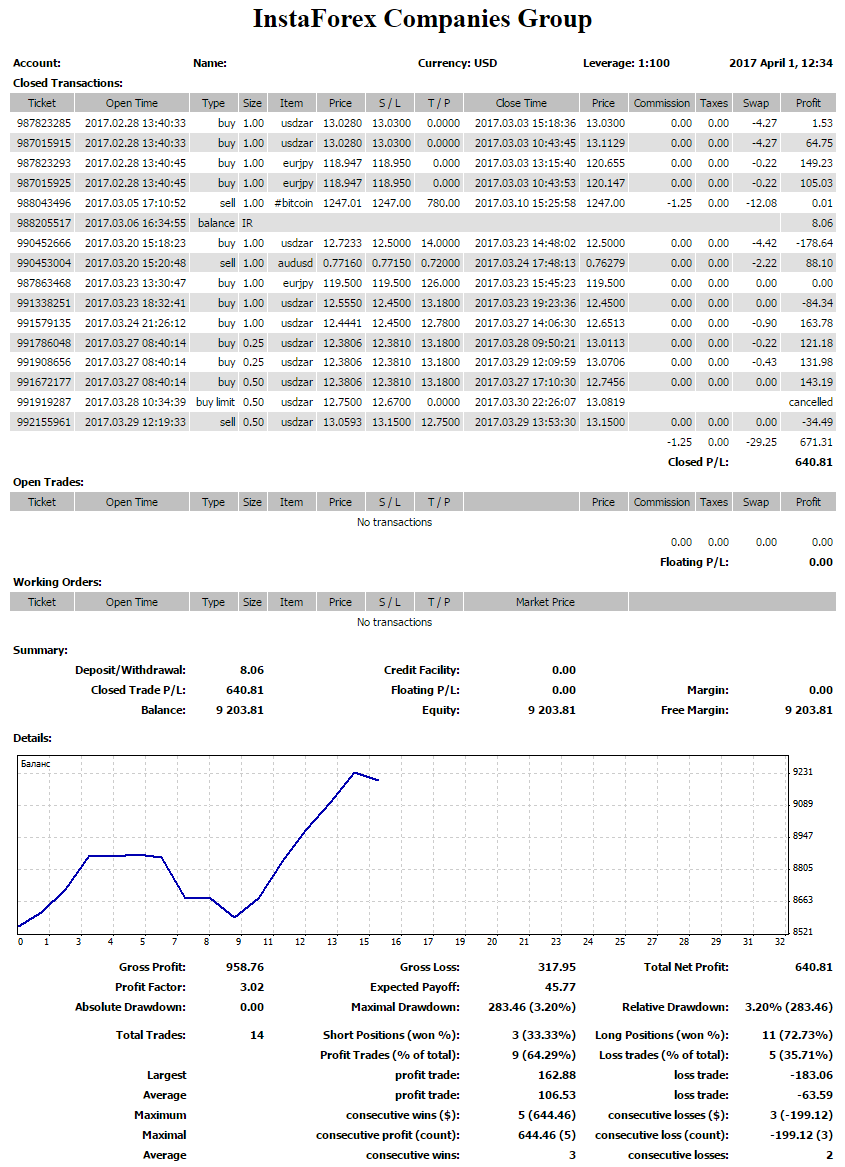The width and height of the screenshot is (845, 1167).
Task: Select consecutive profit value "644.46 (5)"
Action: 547,1136
